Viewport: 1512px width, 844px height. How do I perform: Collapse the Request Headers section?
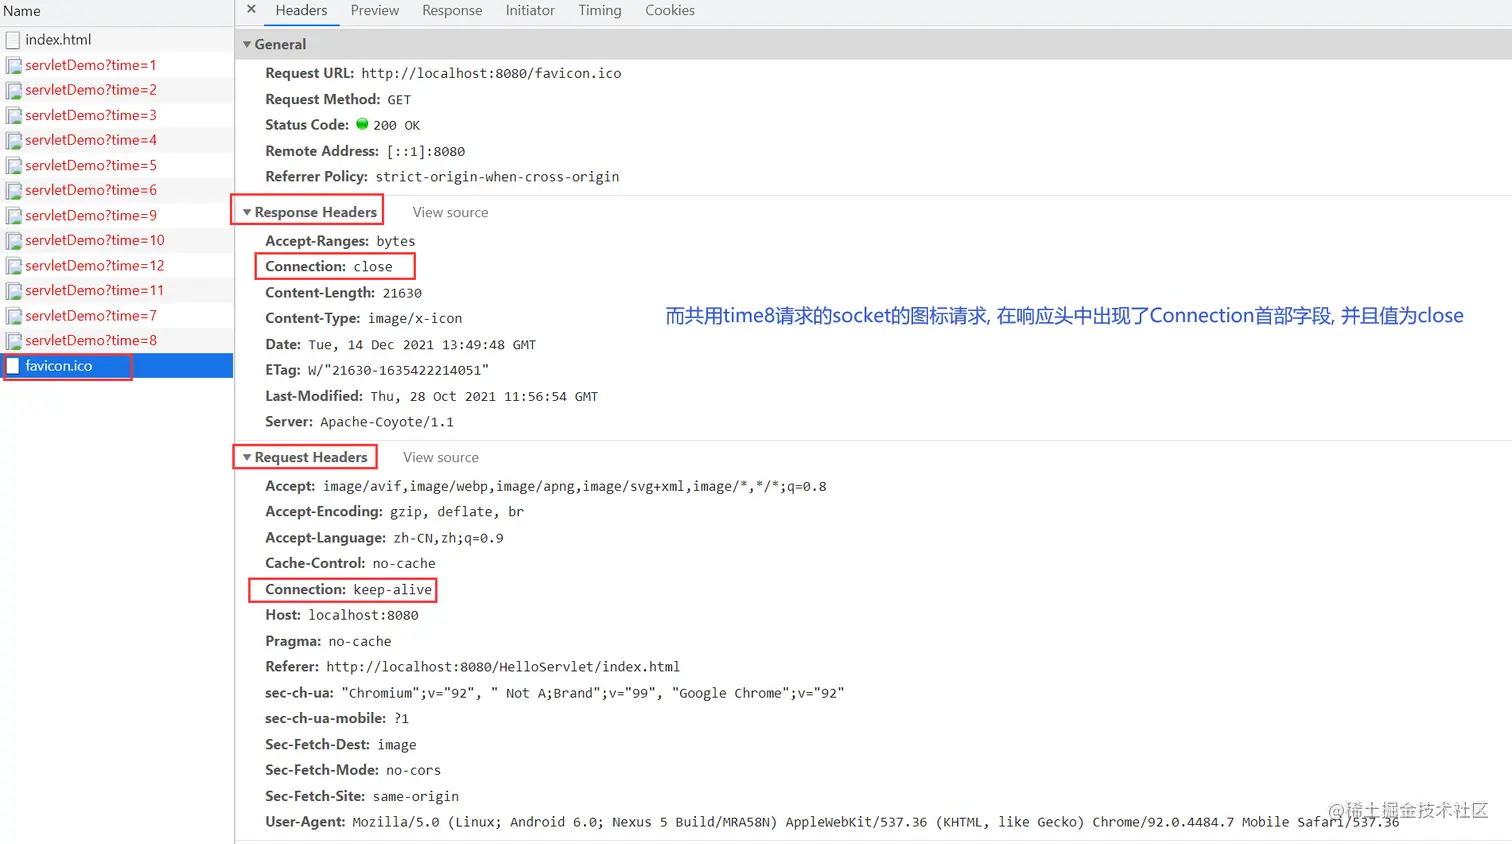coord(247,457)
